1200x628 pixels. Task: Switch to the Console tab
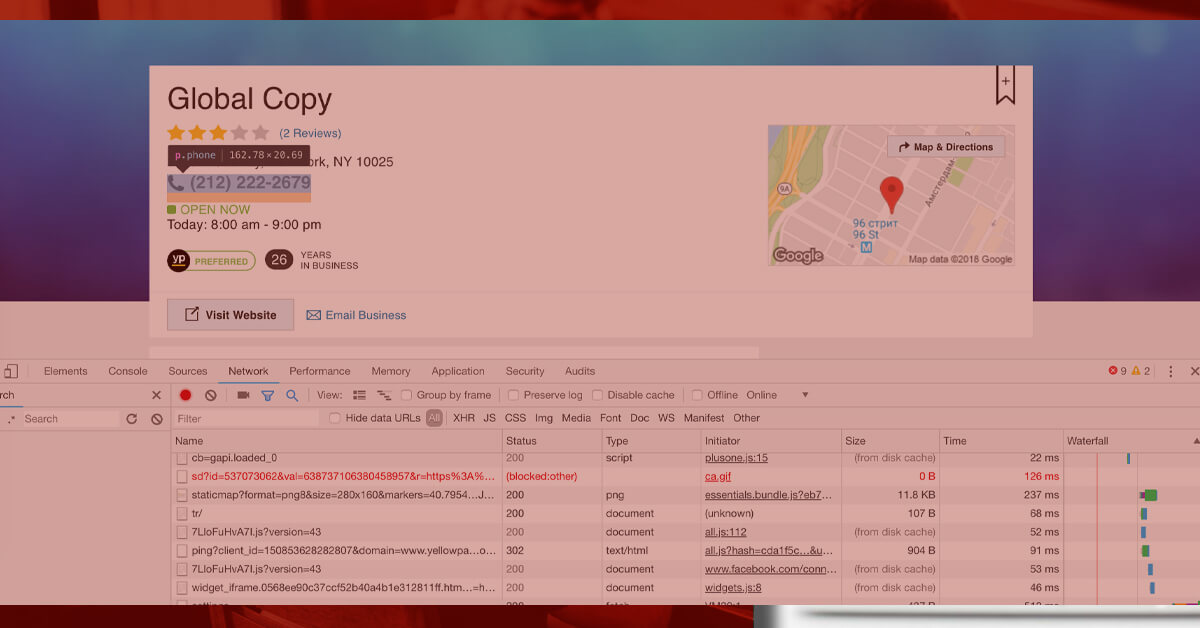pyautogui.click(x=128, y=371)
